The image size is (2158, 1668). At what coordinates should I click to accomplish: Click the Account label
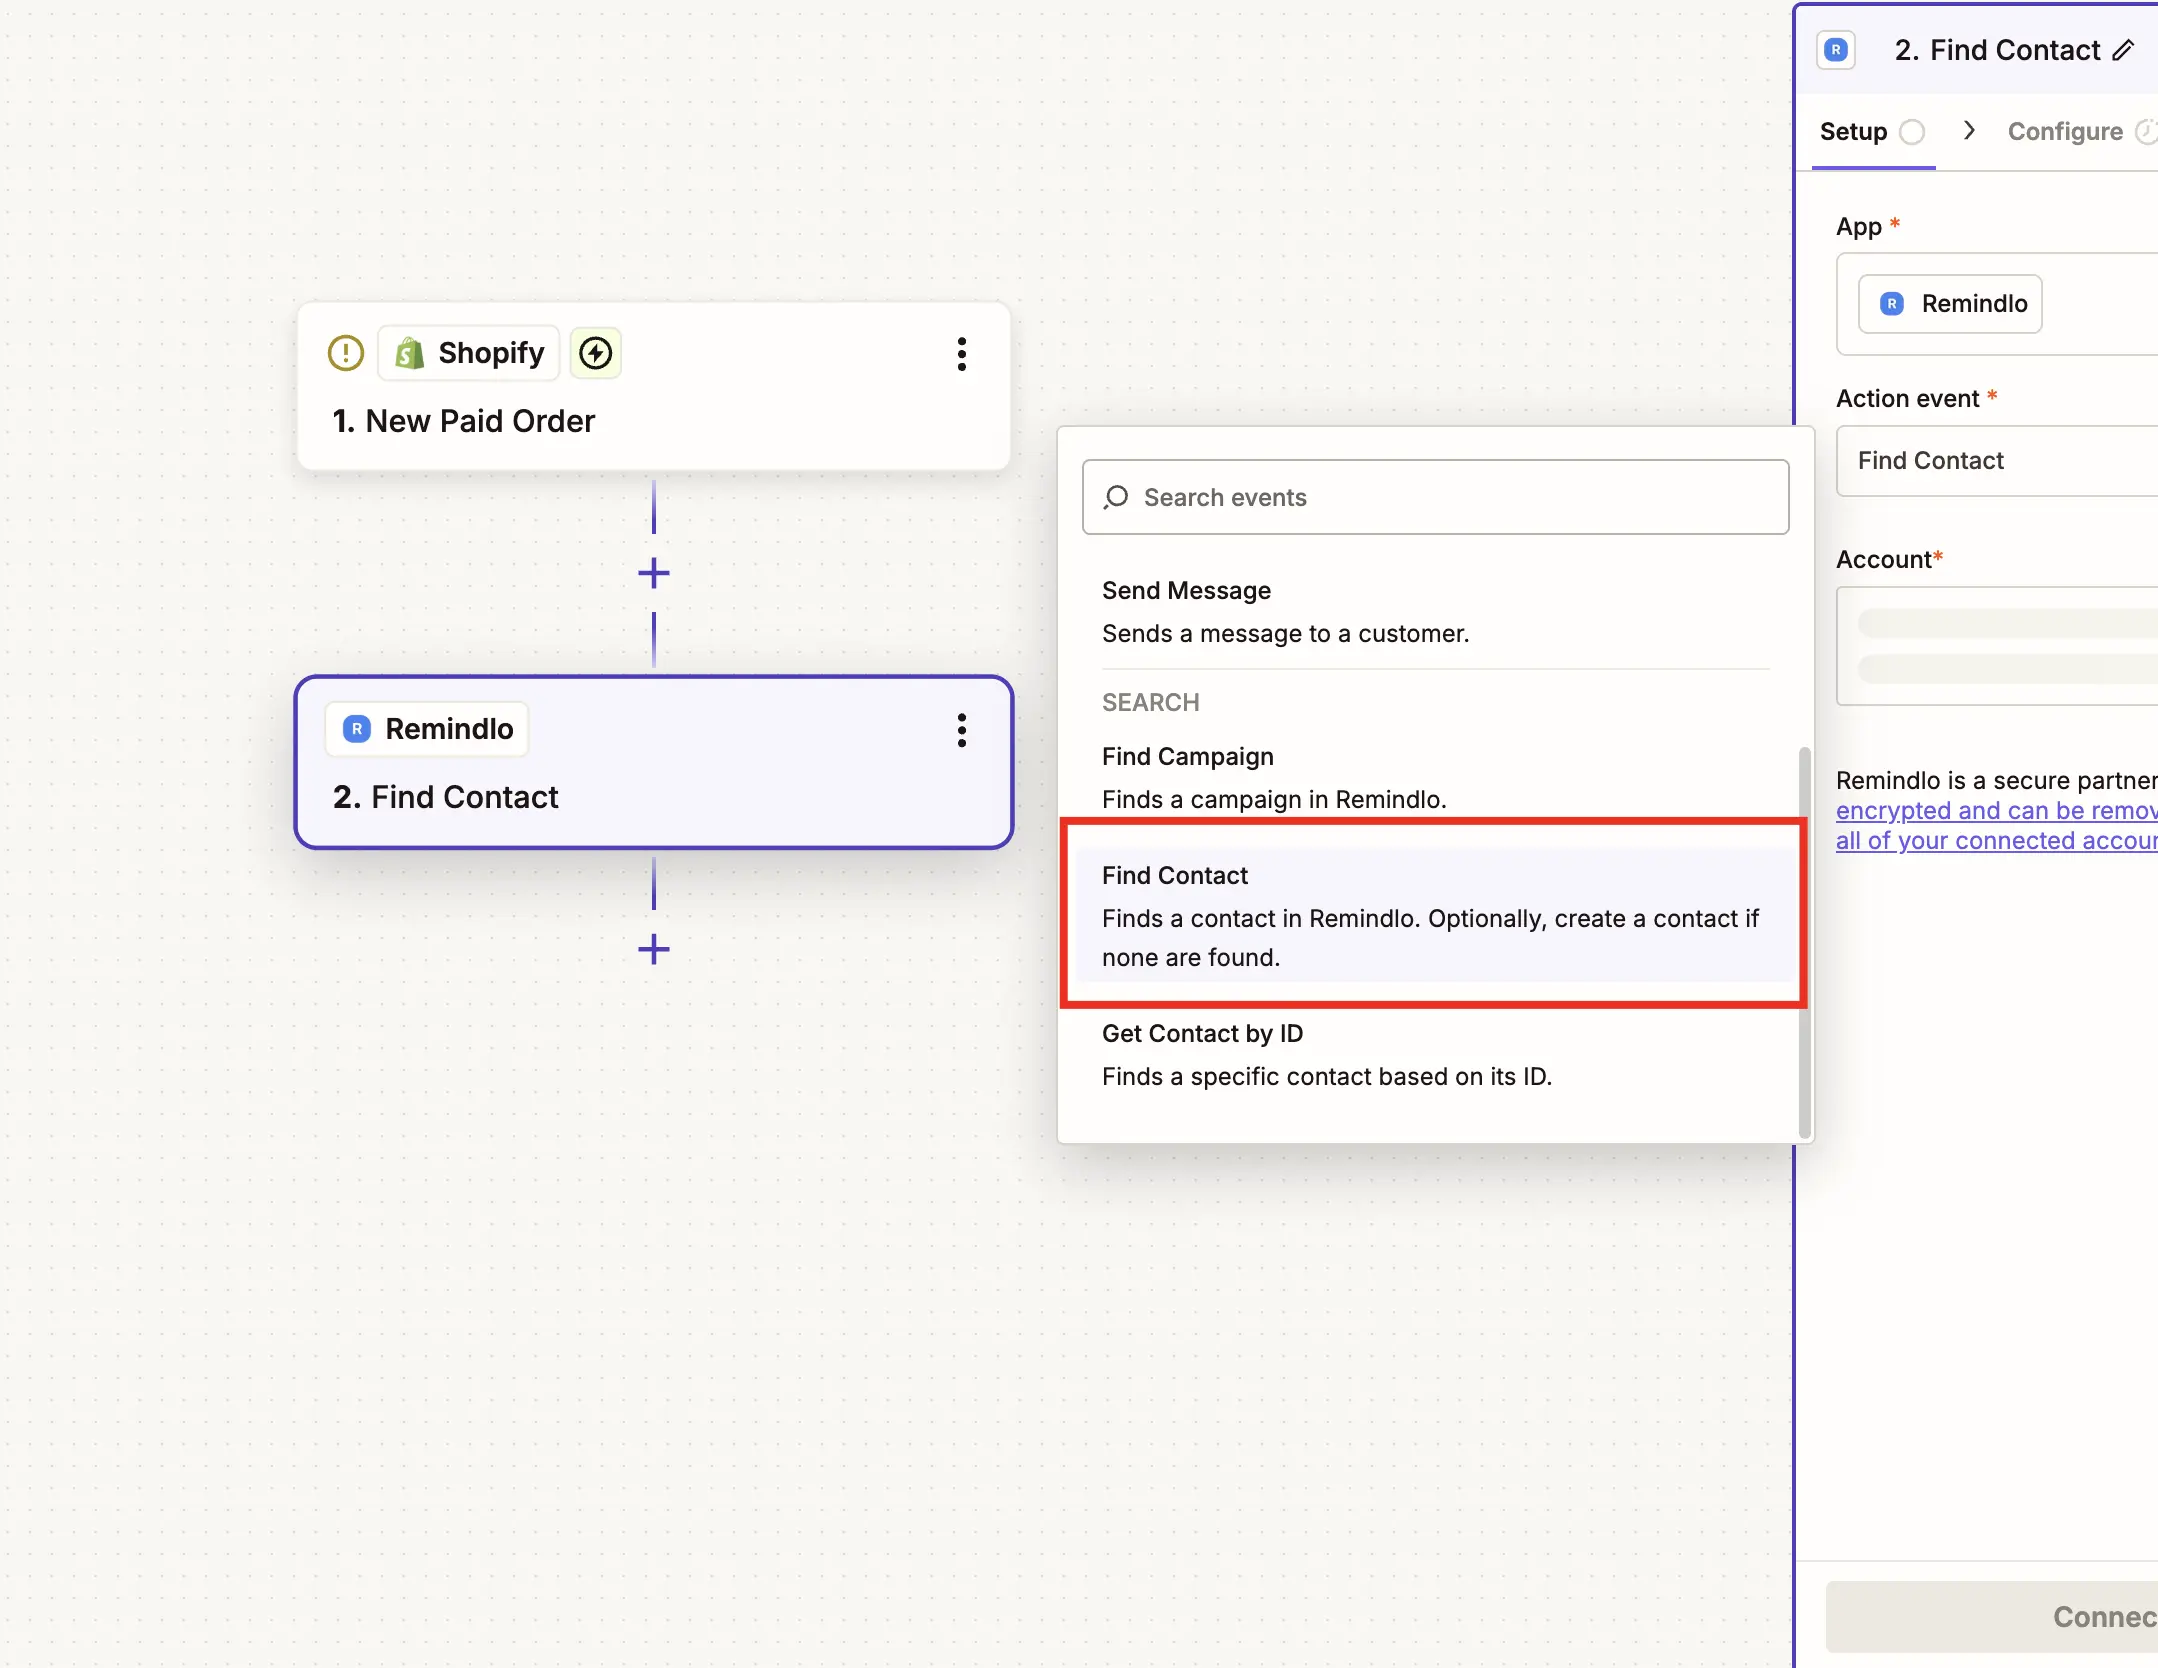pyautogui.click(x=1883, y=560)
